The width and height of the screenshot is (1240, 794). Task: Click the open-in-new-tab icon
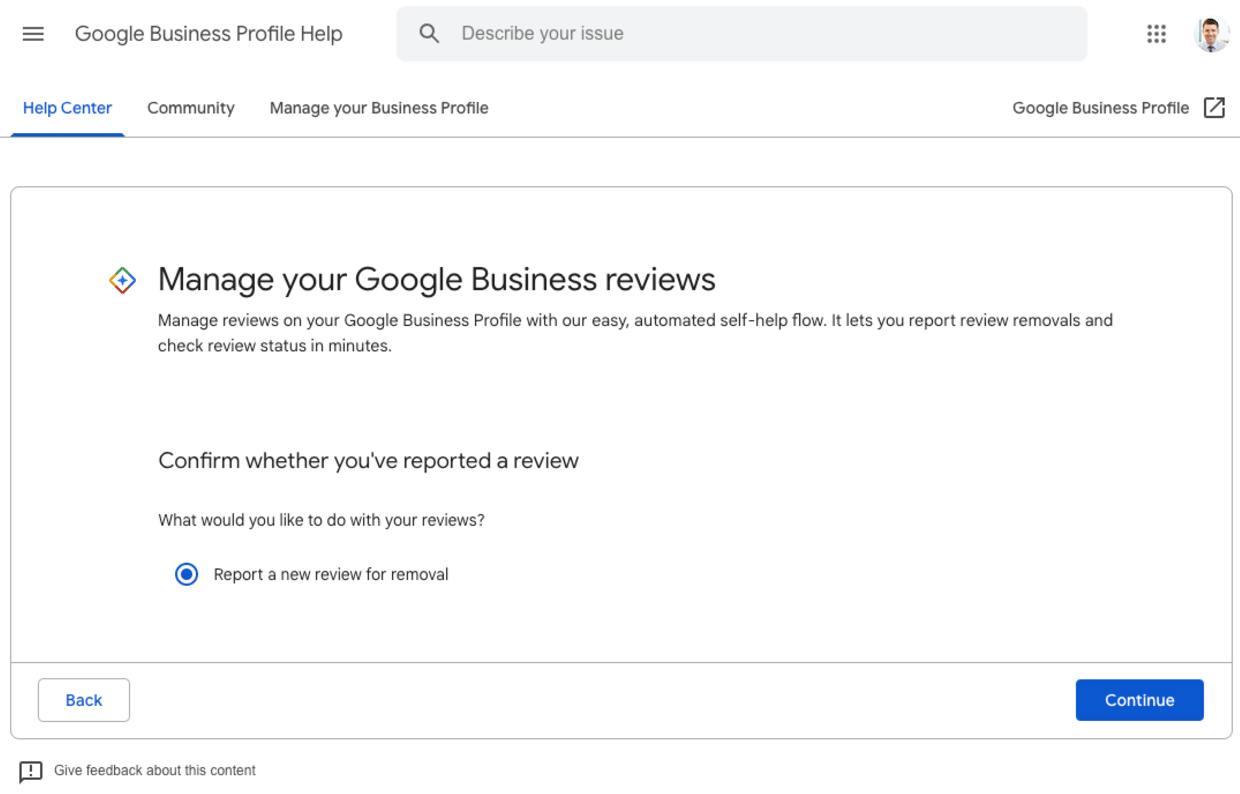(x=1214, y=108)
